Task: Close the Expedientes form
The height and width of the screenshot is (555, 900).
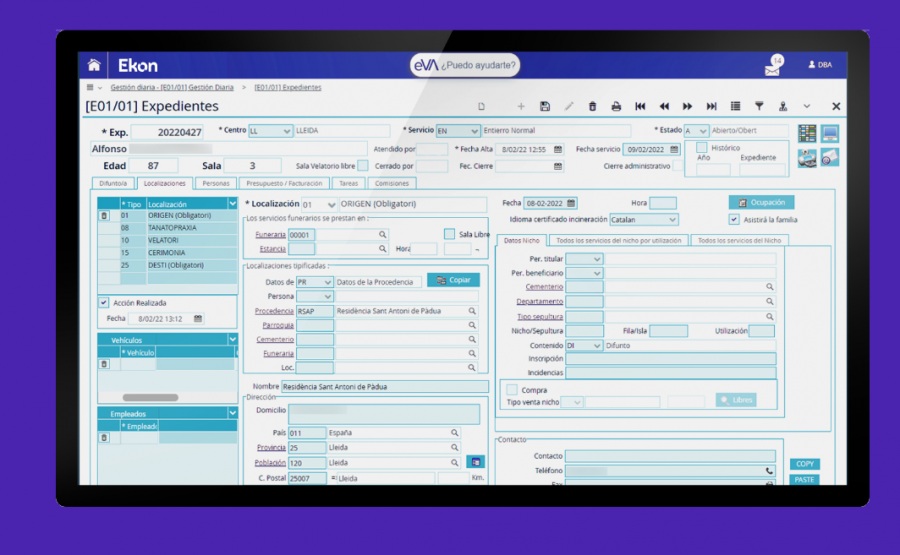Action: coord(836,106)
